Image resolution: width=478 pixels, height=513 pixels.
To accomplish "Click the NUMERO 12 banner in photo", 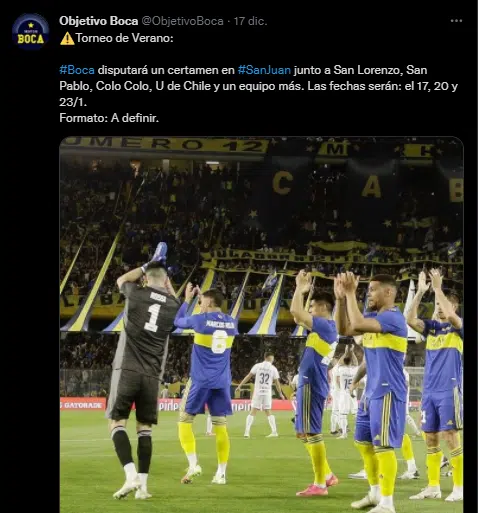I will click(165, 144).
